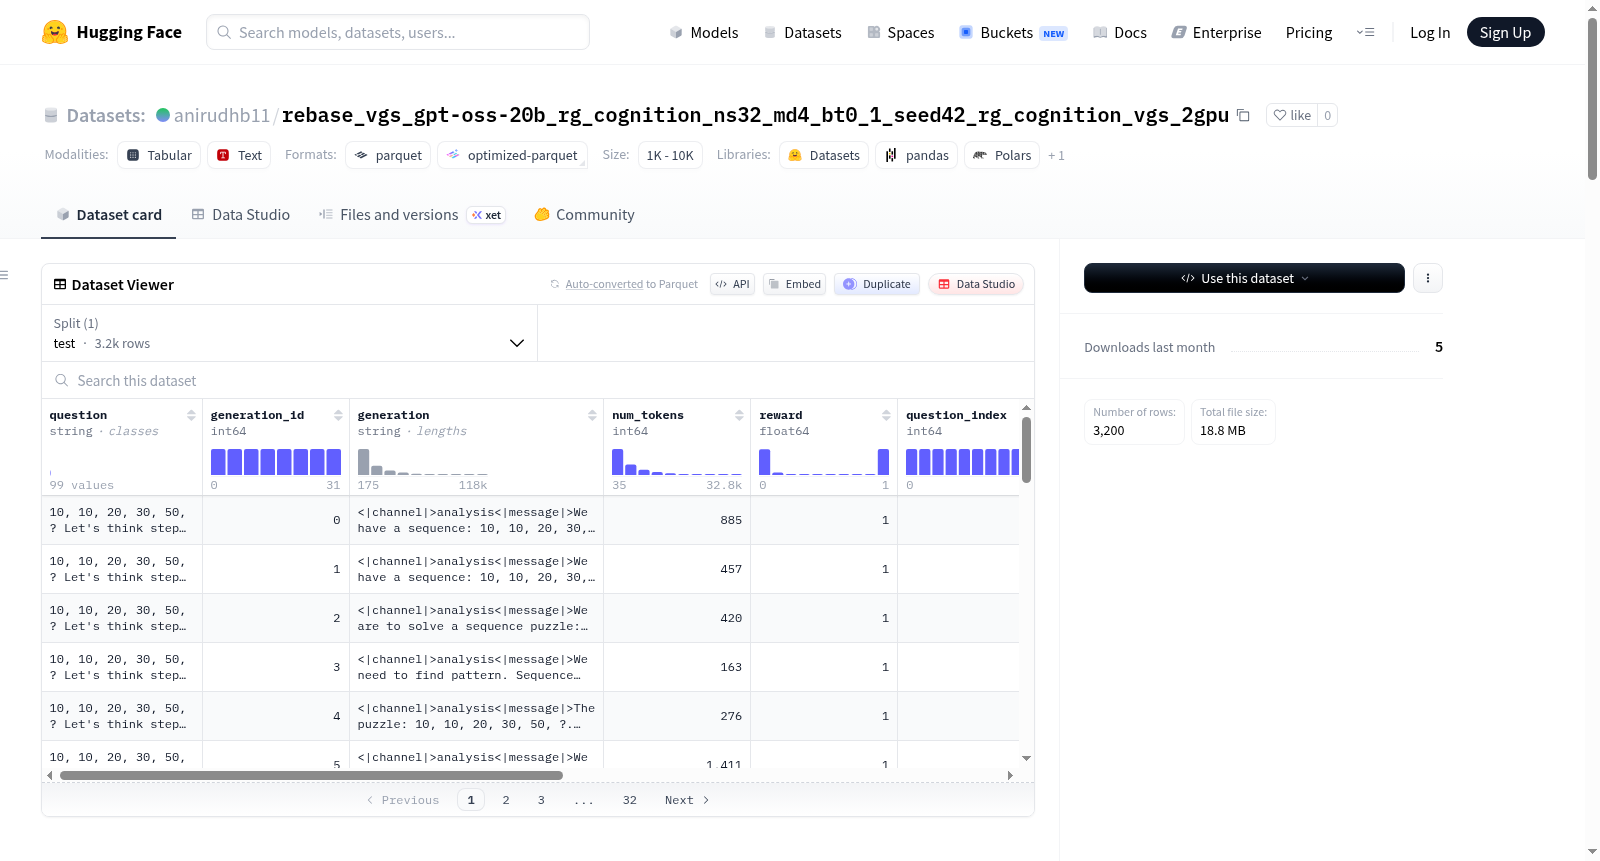The width and height of the screenshot is (1600, 861).
Task: Click the pandas library tag
Action: coord(917,155)
